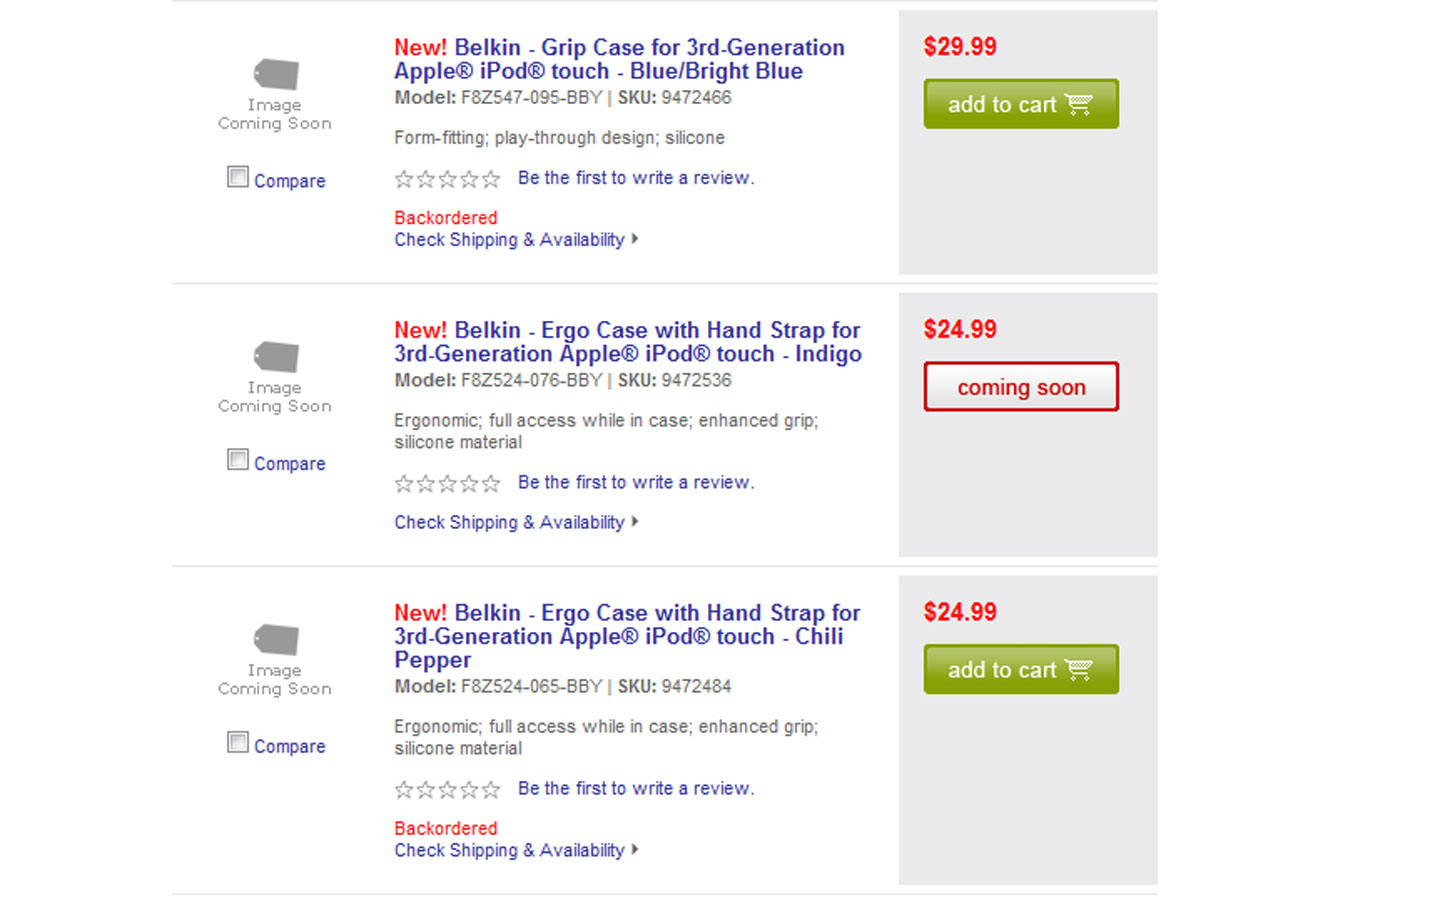Click star rating for Indigo Ergo Case
This screenshot has height=900, width=1440.
(447, 484)
